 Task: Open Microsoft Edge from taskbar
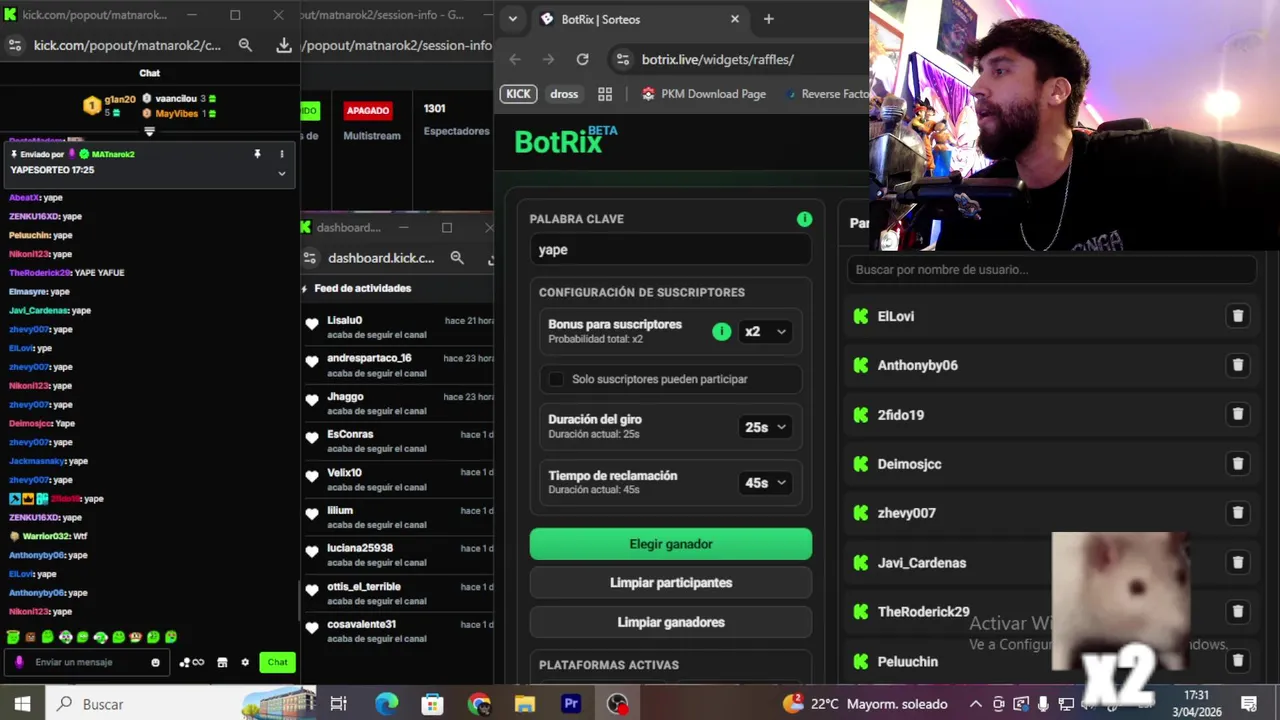coord(386,704)
